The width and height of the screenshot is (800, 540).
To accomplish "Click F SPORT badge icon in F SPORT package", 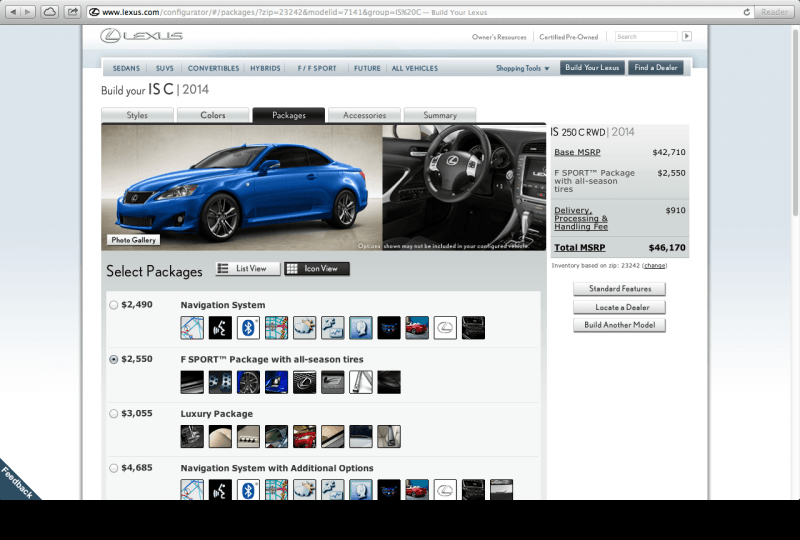I will [332, 382].
